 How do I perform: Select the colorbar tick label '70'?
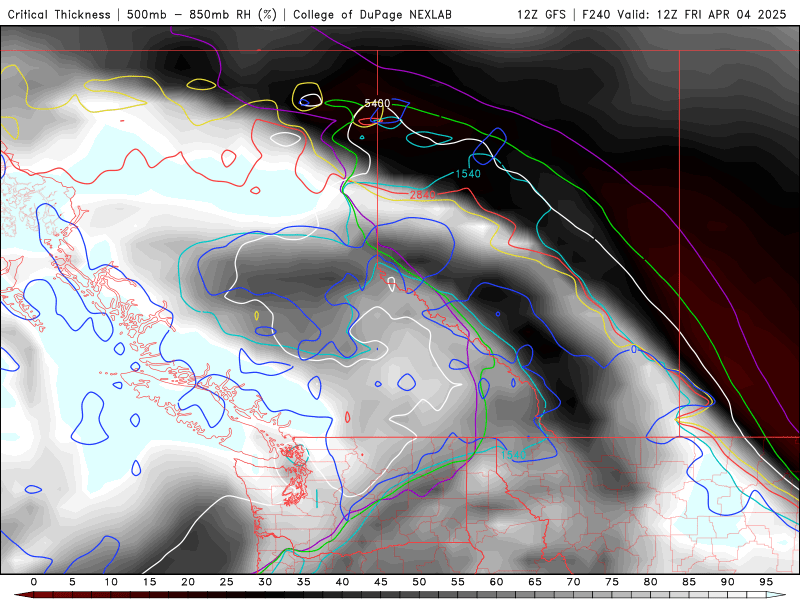pyautogui.click(x=573, y=582)
